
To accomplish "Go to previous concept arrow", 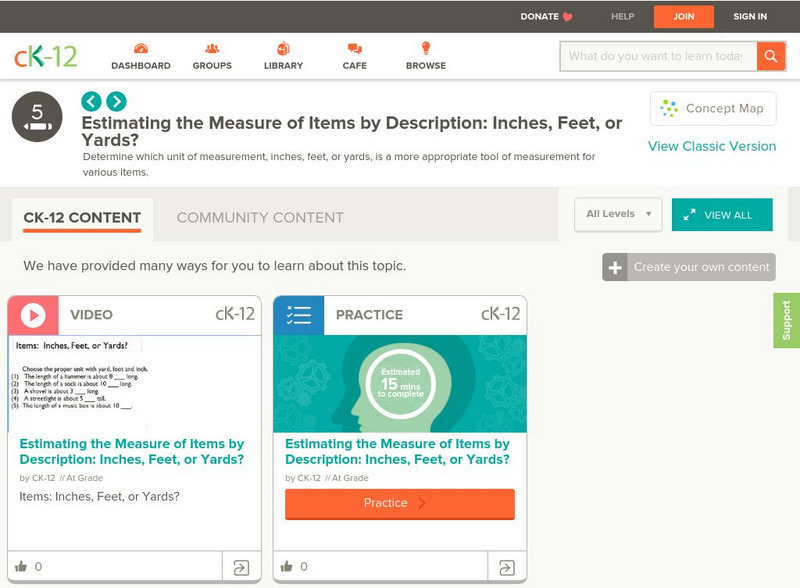I will point(91,102).
